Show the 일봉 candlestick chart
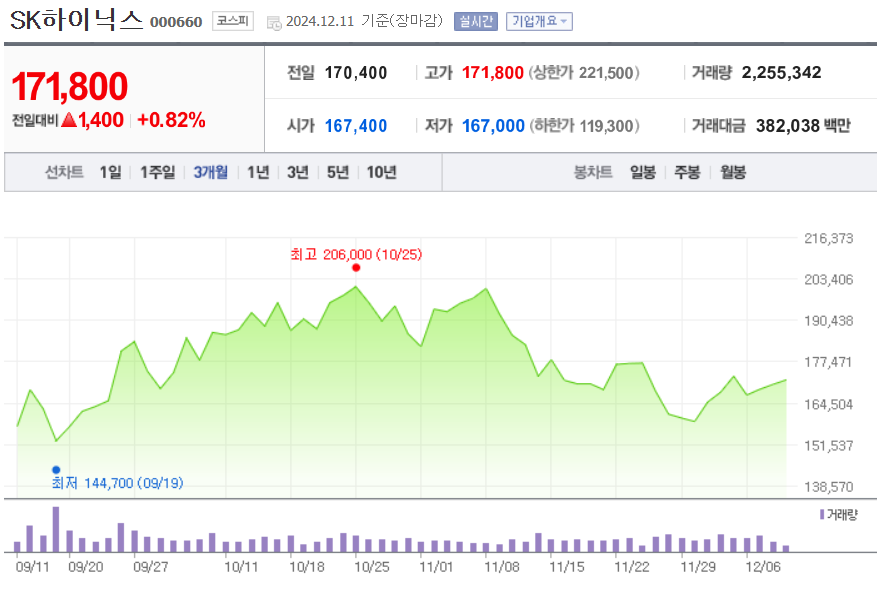The width and height of the screenshot is (877, 589). 643,172
